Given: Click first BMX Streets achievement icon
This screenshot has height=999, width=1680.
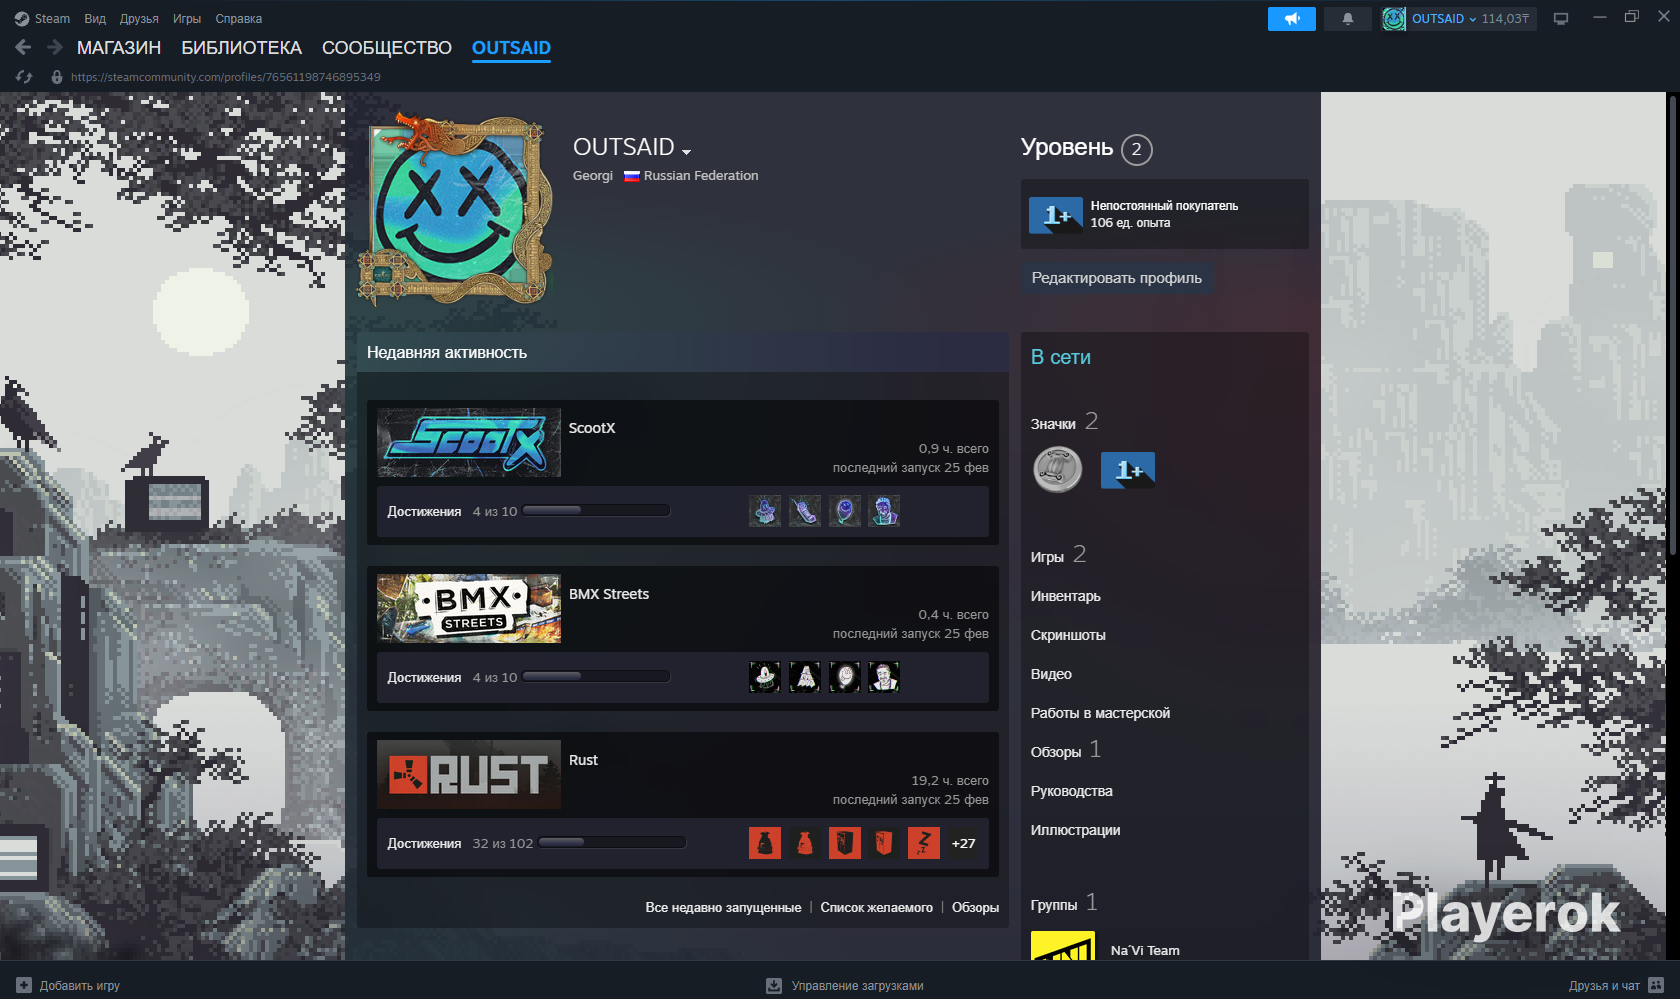Looking at the screenshot, I should 765,677.
